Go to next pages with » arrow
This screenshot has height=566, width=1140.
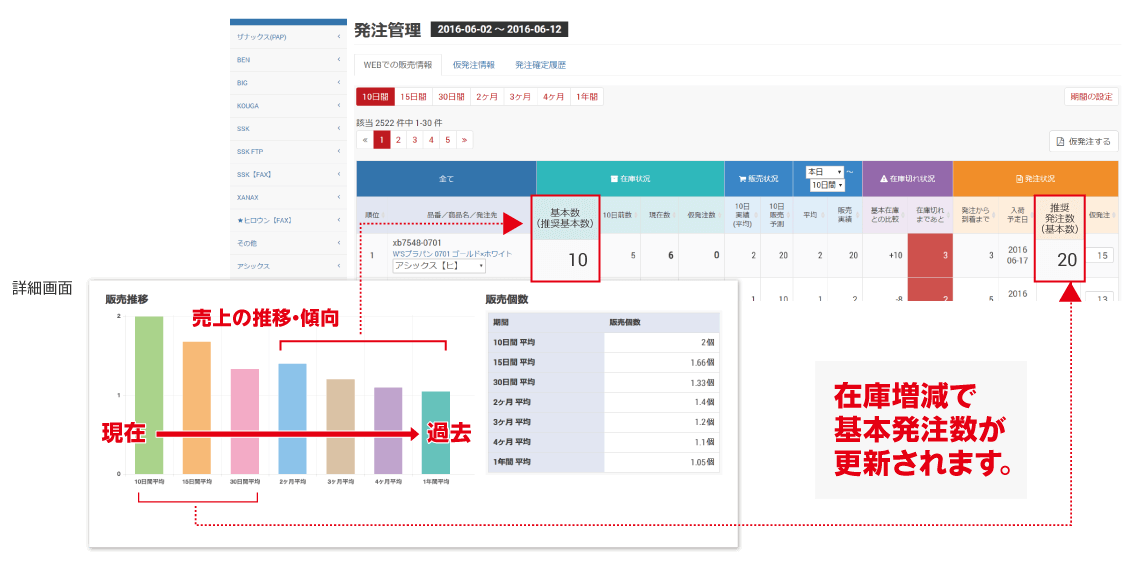(465, 140)
